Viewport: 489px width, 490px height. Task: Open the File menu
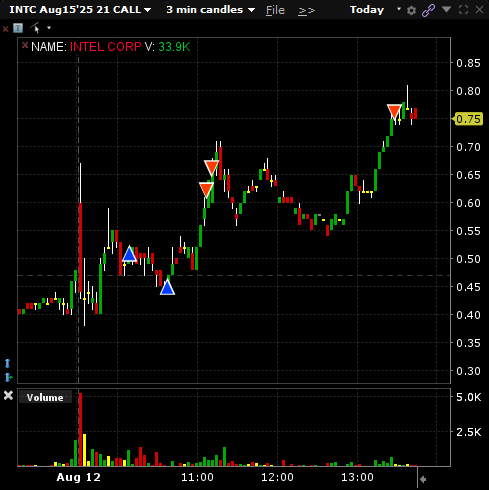275,10
